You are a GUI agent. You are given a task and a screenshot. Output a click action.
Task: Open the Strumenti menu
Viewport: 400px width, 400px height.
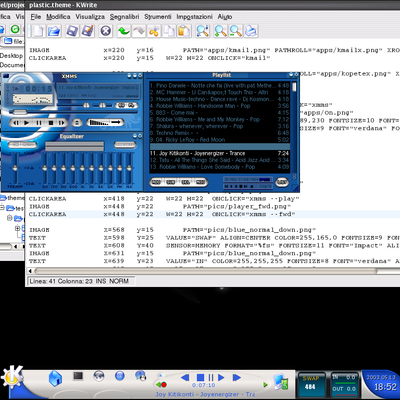click(158, 17)
